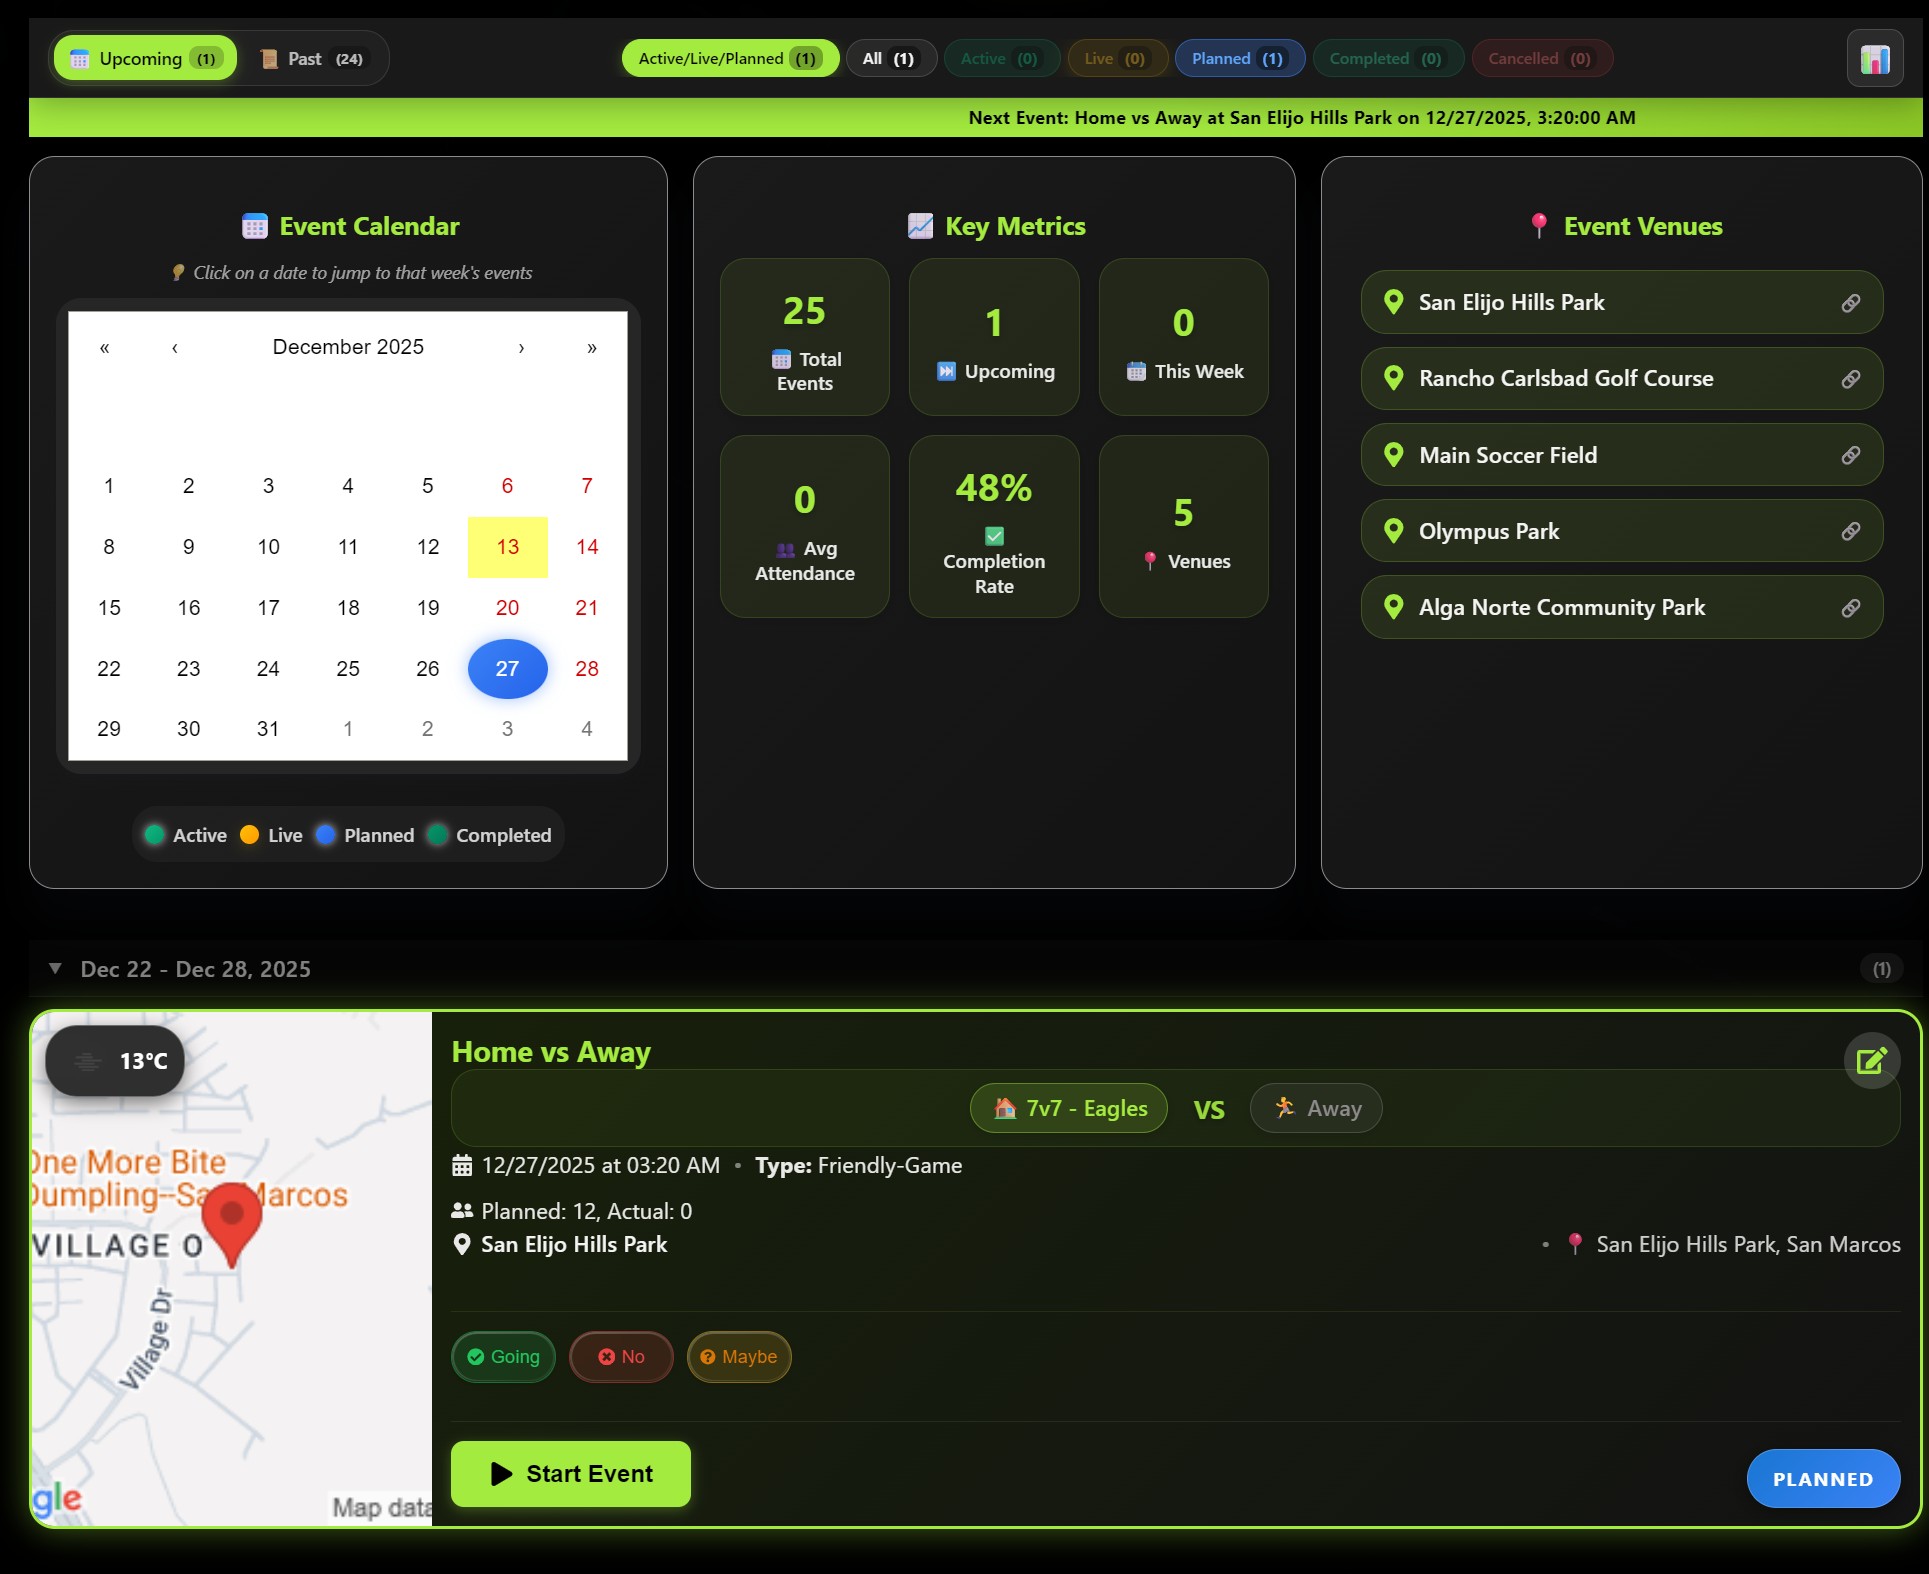Mark your attendance as Going
The height and width of the screenshot is (1574, 1929).
(503, 1357)
